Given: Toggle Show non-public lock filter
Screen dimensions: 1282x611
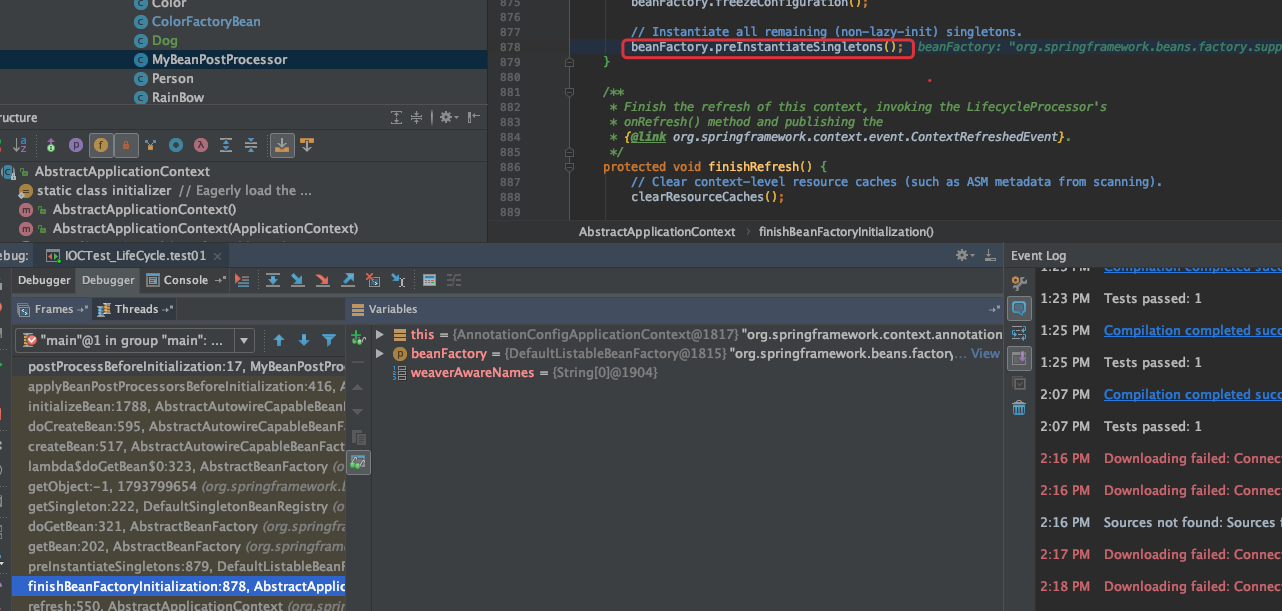Looking at the screenshot, I should click(x=126, y=146).
